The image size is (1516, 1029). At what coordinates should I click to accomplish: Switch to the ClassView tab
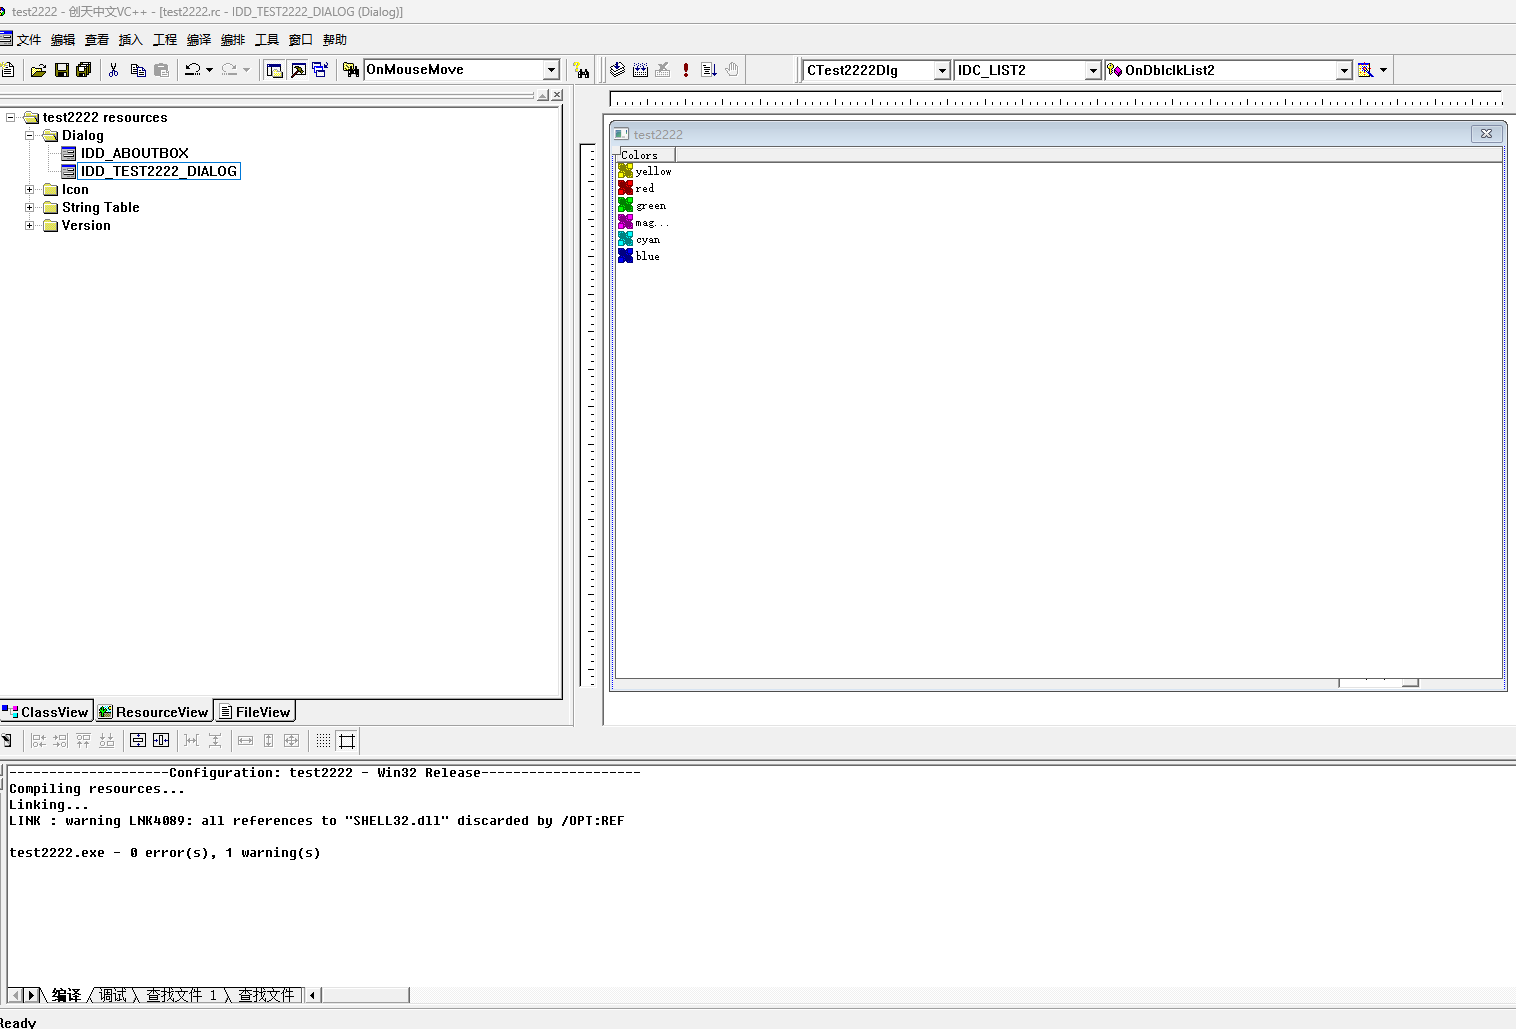point(46,712)
